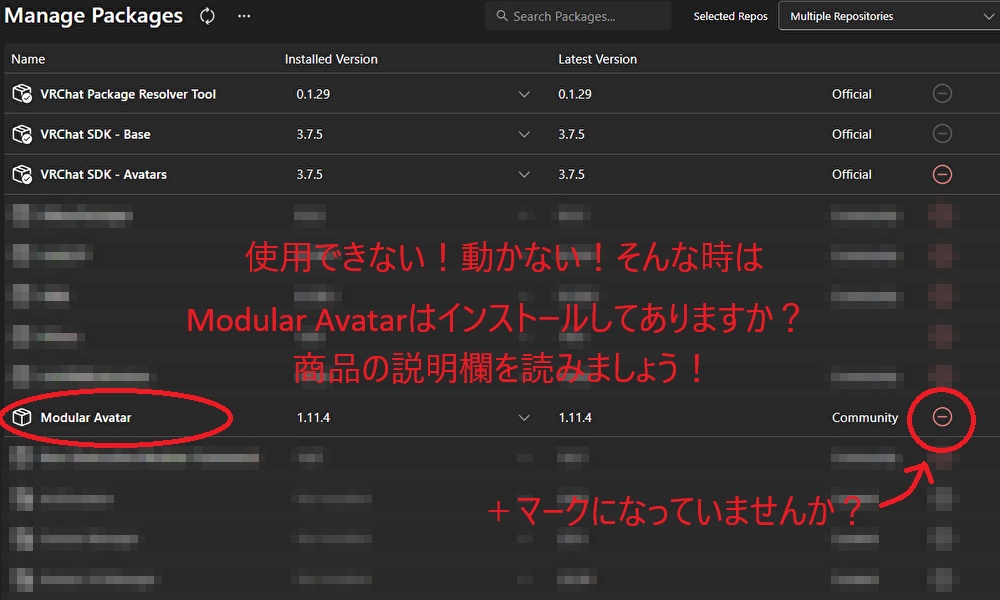The image size is (1000, 600).
Task: Remove Modular Avatar using its minus icon
Action: (x=942, y=417)
